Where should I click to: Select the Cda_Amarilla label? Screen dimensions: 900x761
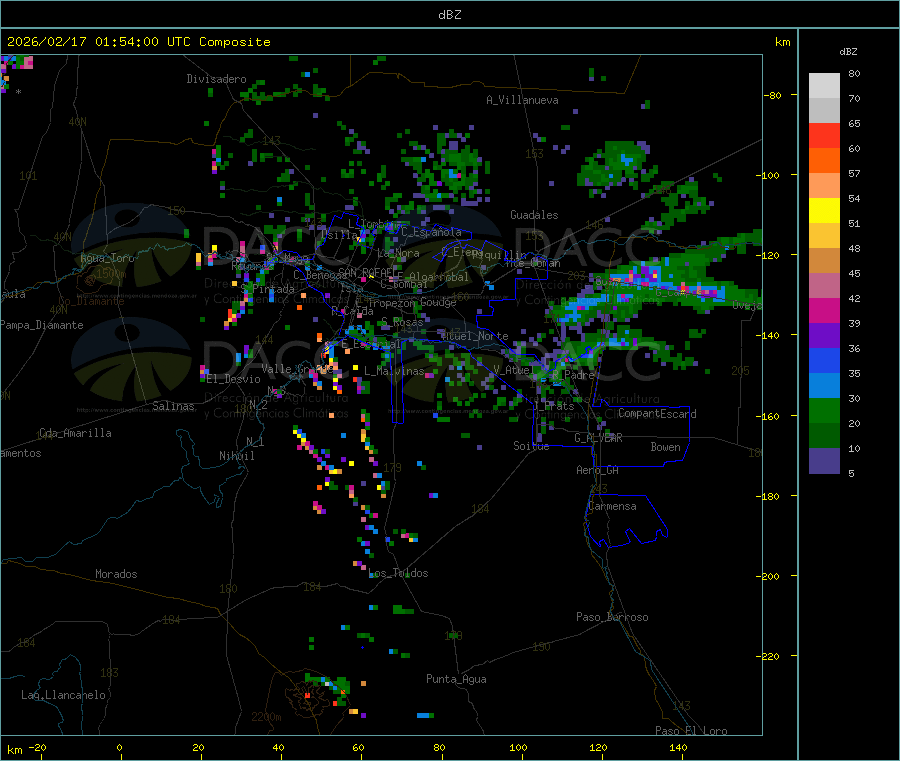(75, 433)
